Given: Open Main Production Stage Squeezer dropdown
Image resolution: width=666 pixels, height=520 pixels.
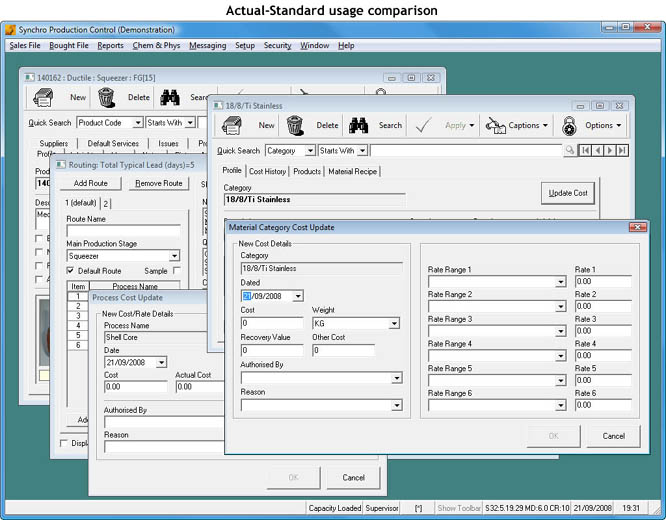Looking at the screenshot, I should 174,256.
